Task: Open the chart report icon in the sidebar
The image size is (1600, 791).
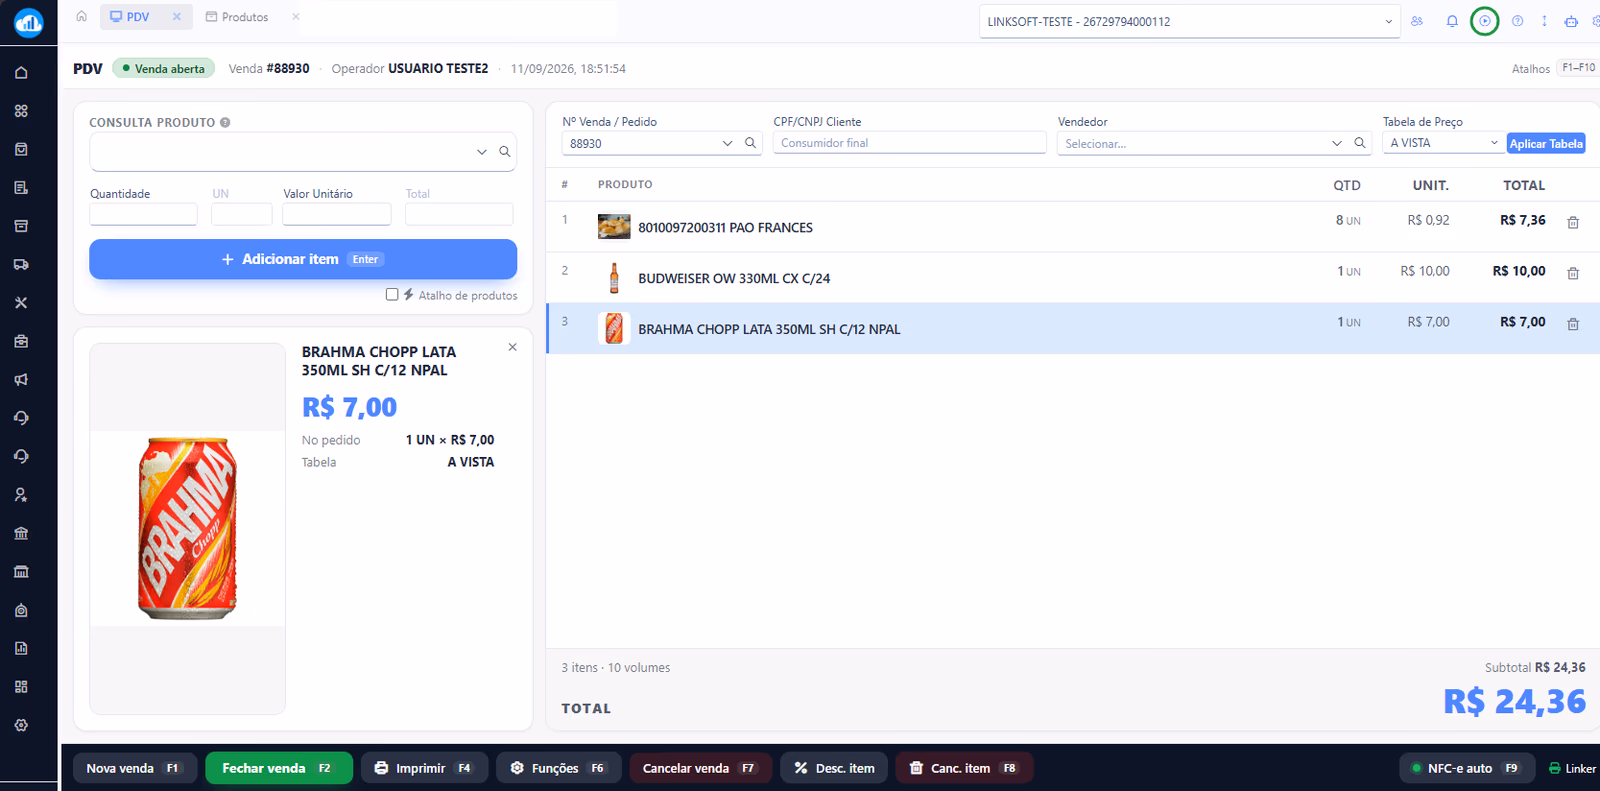Action: pos(21,648)
